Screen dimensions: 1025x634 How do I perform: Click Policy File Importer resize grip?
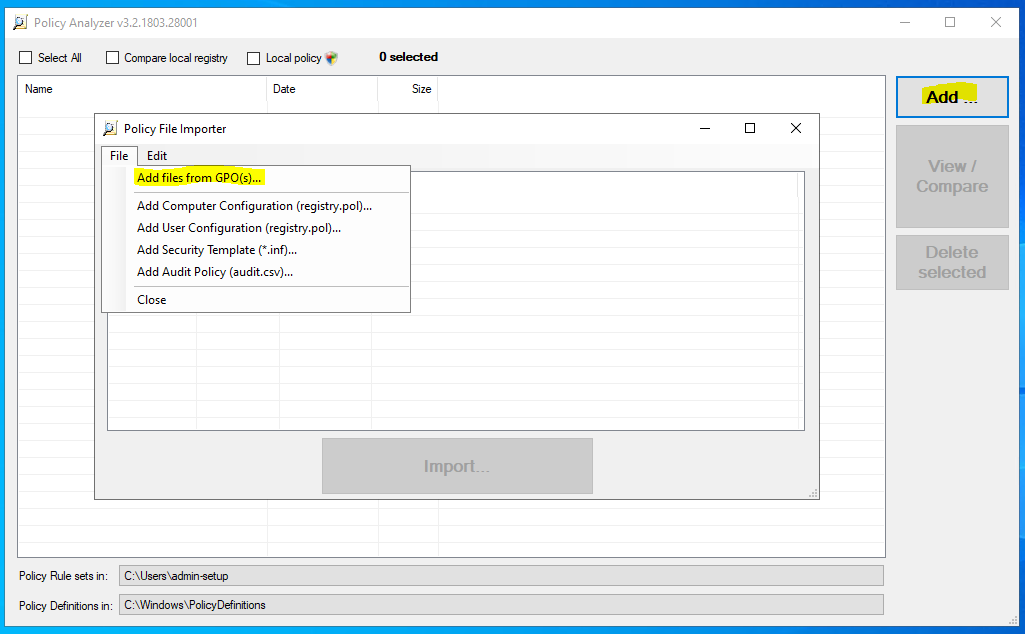[813, 493]
